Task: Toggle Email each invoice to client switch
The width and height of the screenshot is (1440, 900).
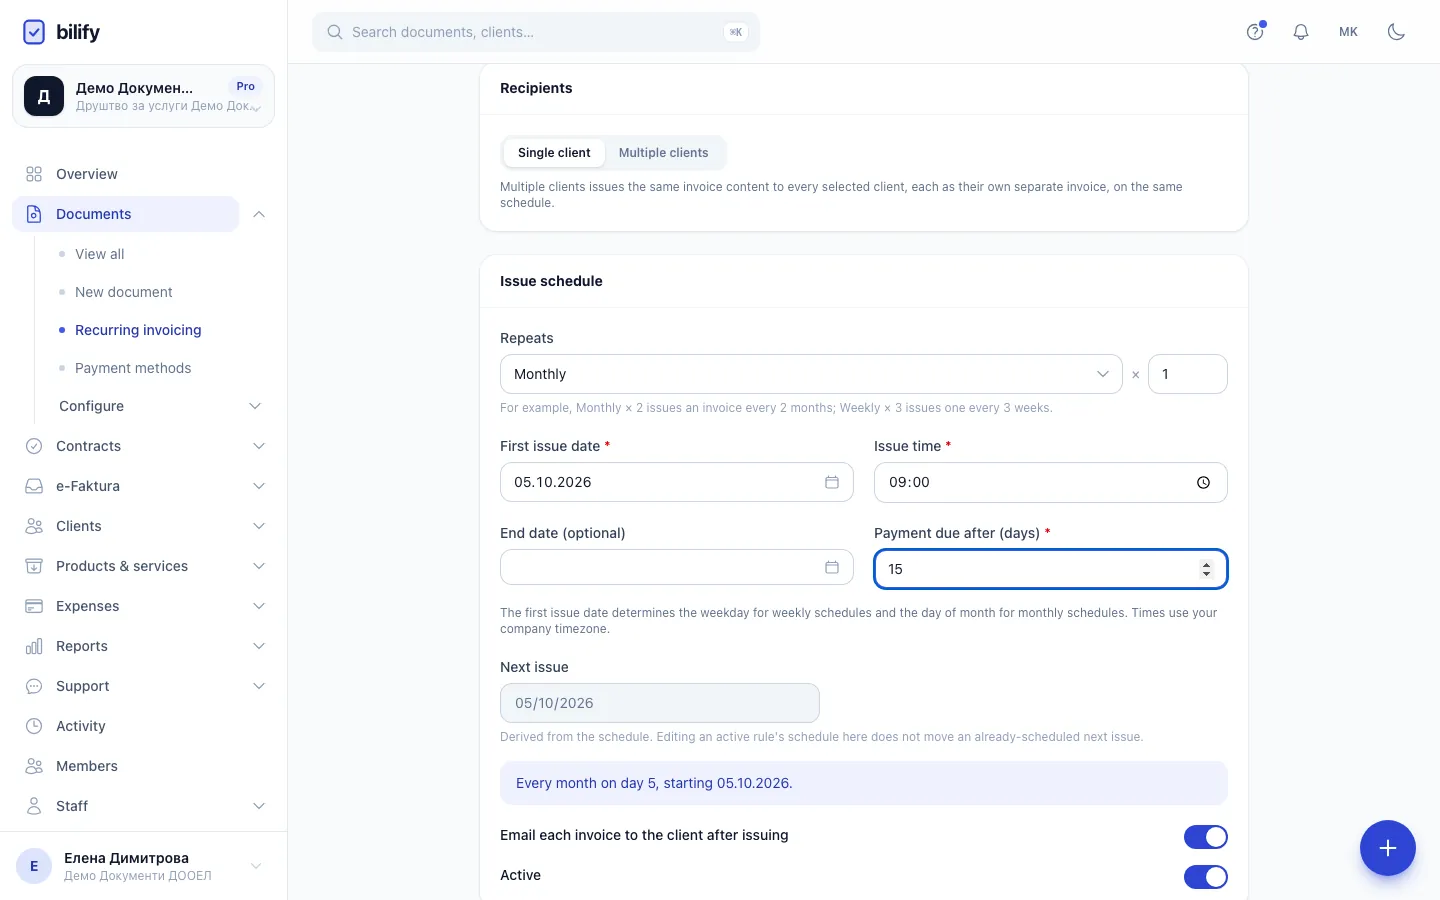Action: pyautogui.click(x=1206, y=837)
